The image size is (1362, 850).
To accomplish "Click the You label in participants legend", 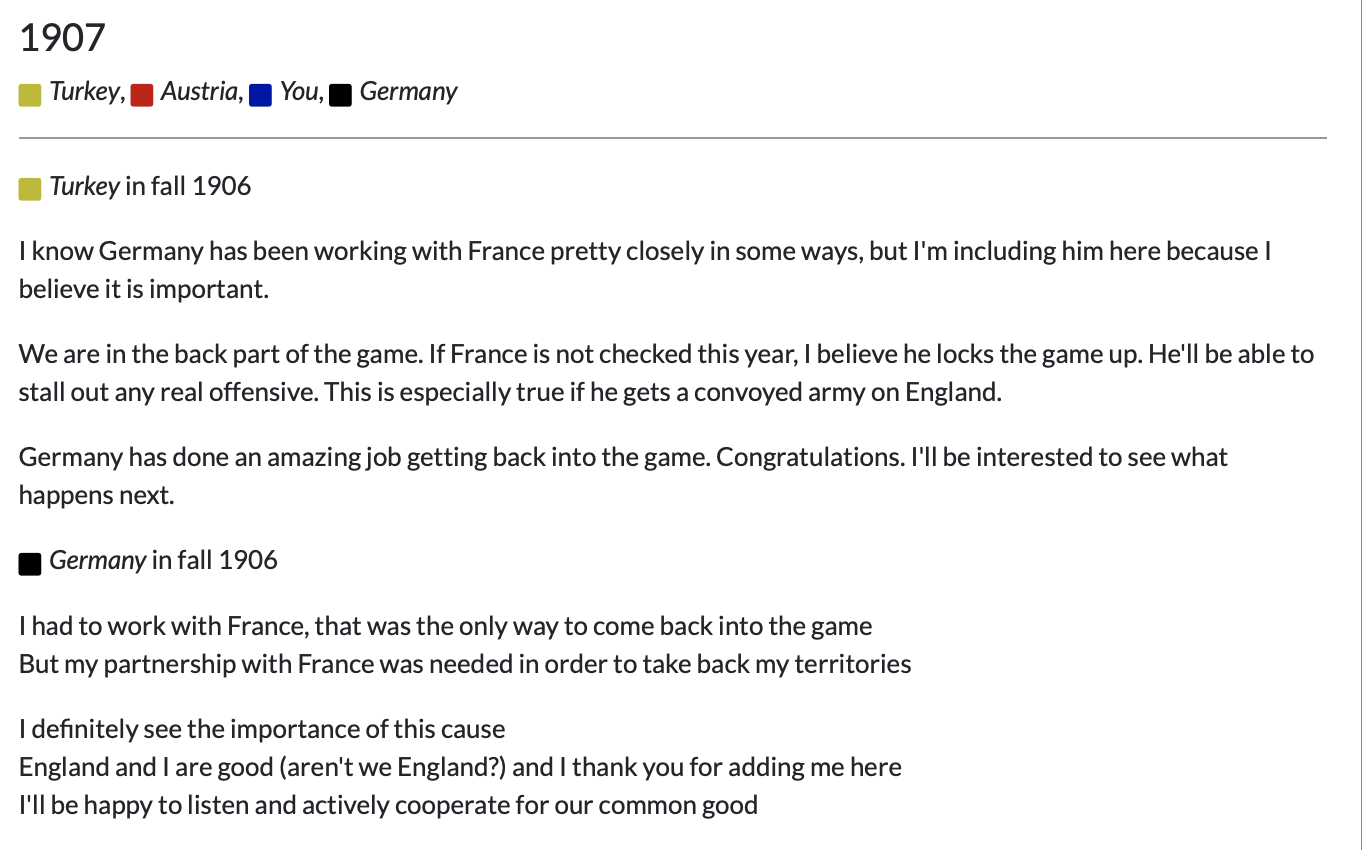I will click(298, 92).
